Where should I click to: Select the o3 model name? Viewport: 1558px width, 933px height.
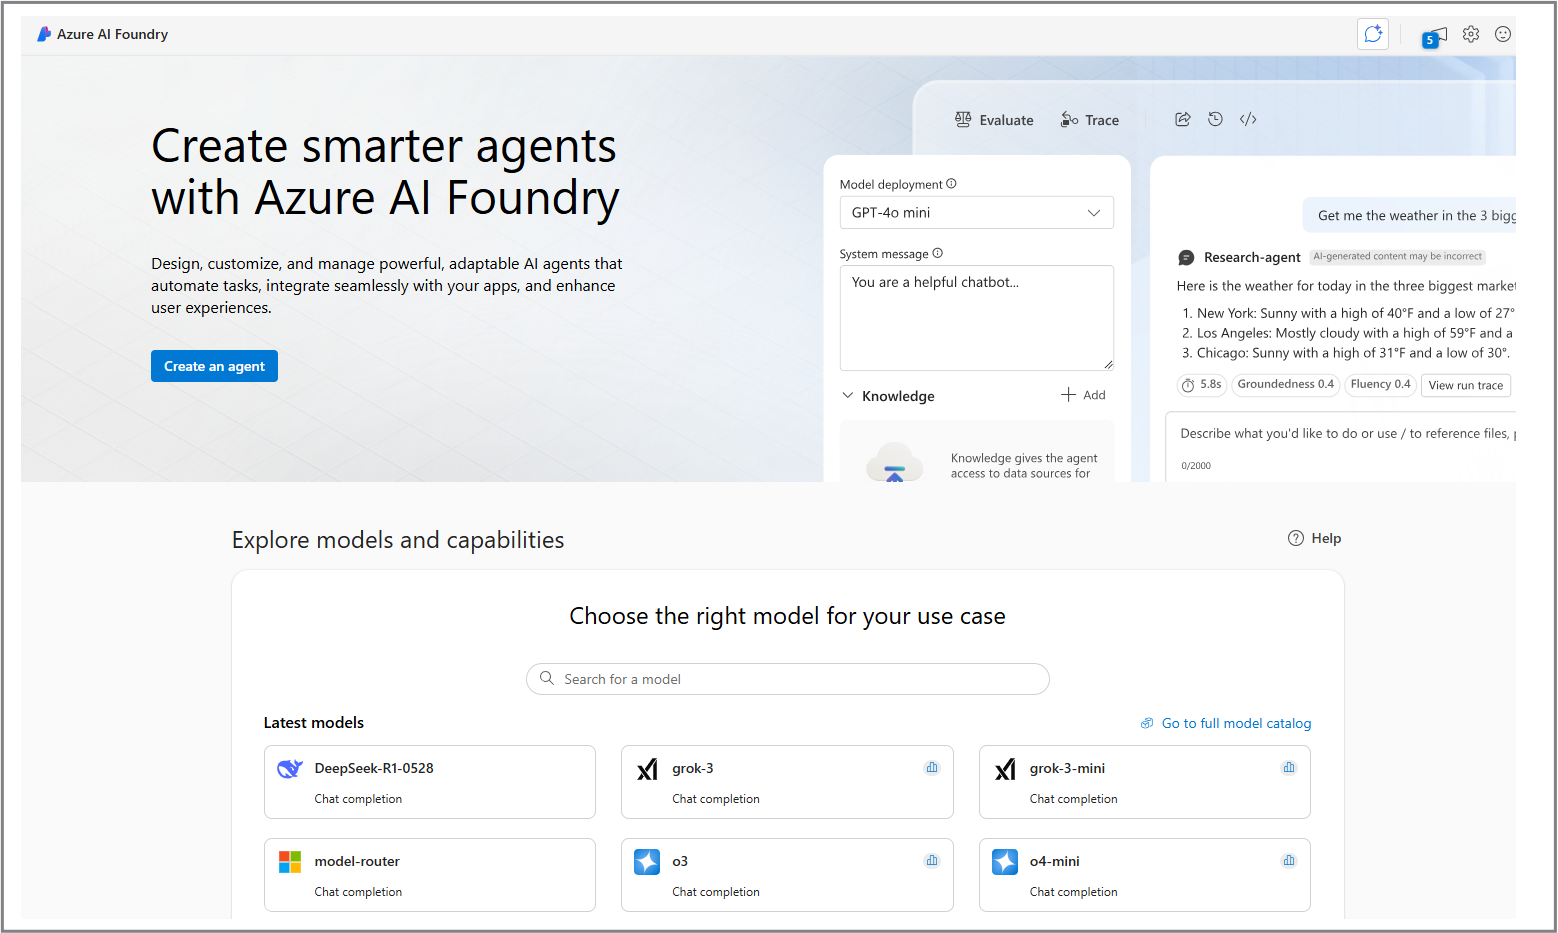click(680, 861)
